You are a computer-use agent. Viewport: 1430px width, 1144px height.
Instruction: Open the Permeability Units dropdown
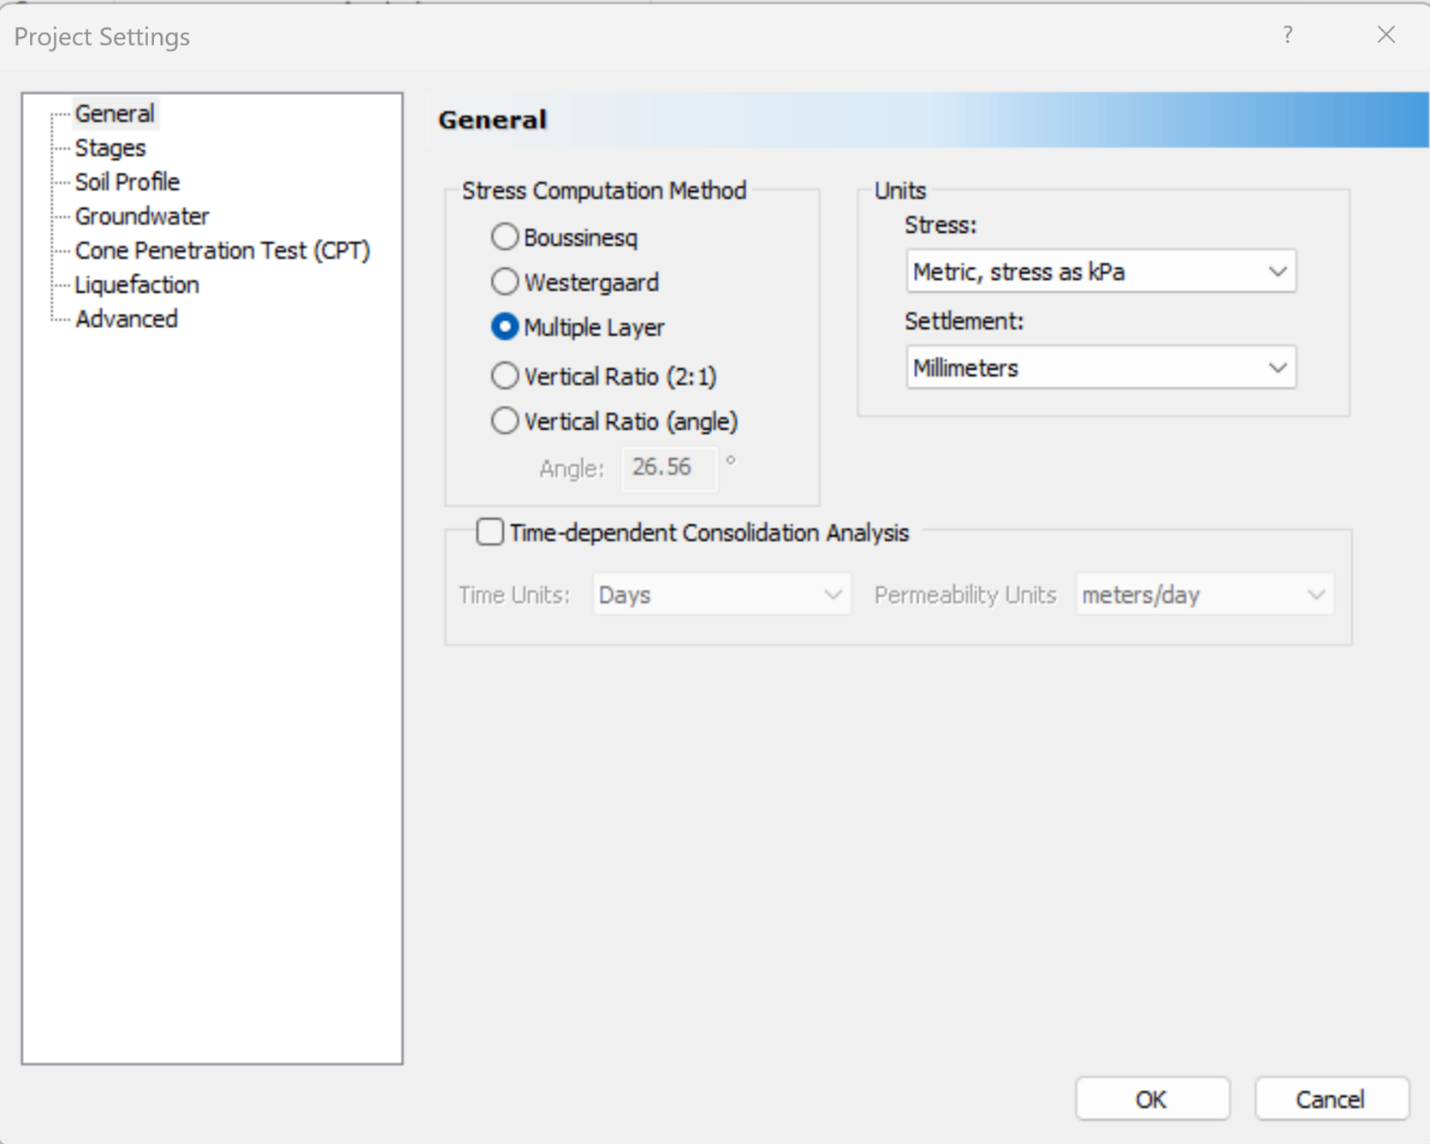pos(1204,595)
